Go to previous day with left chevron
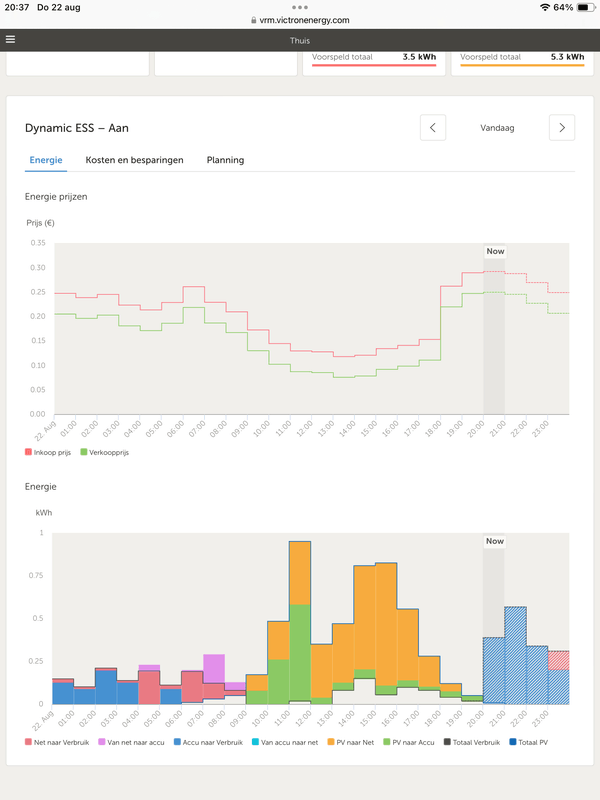 [433, 128]
